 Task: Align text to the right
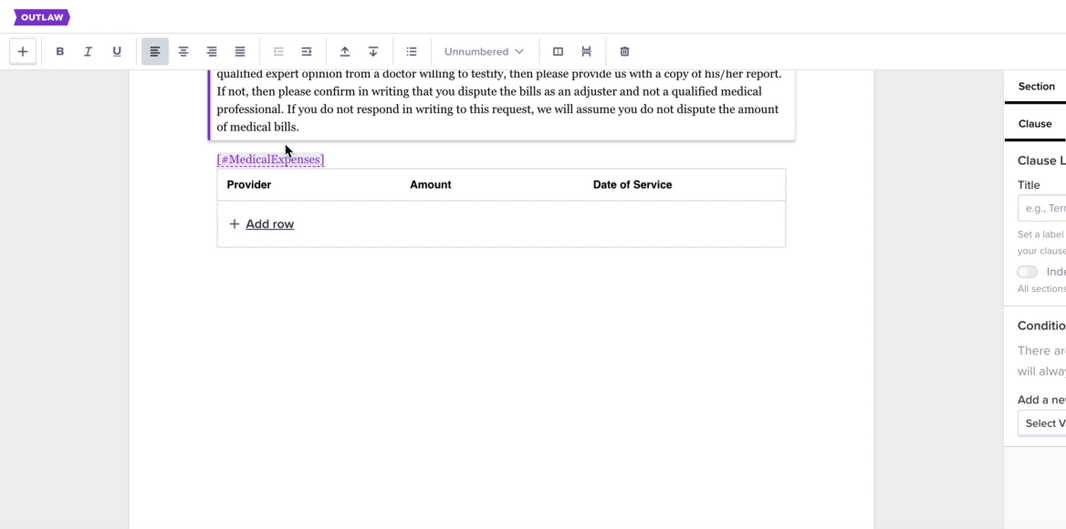tap(212, 52)
